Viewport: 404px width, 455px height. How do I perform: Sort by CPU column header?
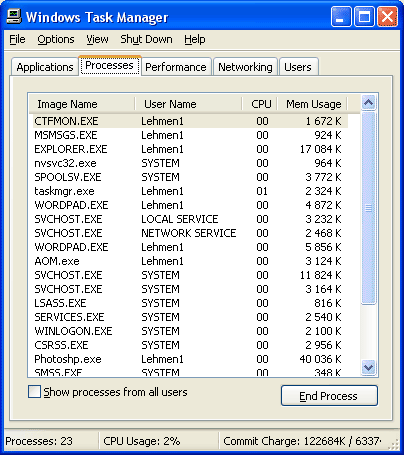coord(260,104)
